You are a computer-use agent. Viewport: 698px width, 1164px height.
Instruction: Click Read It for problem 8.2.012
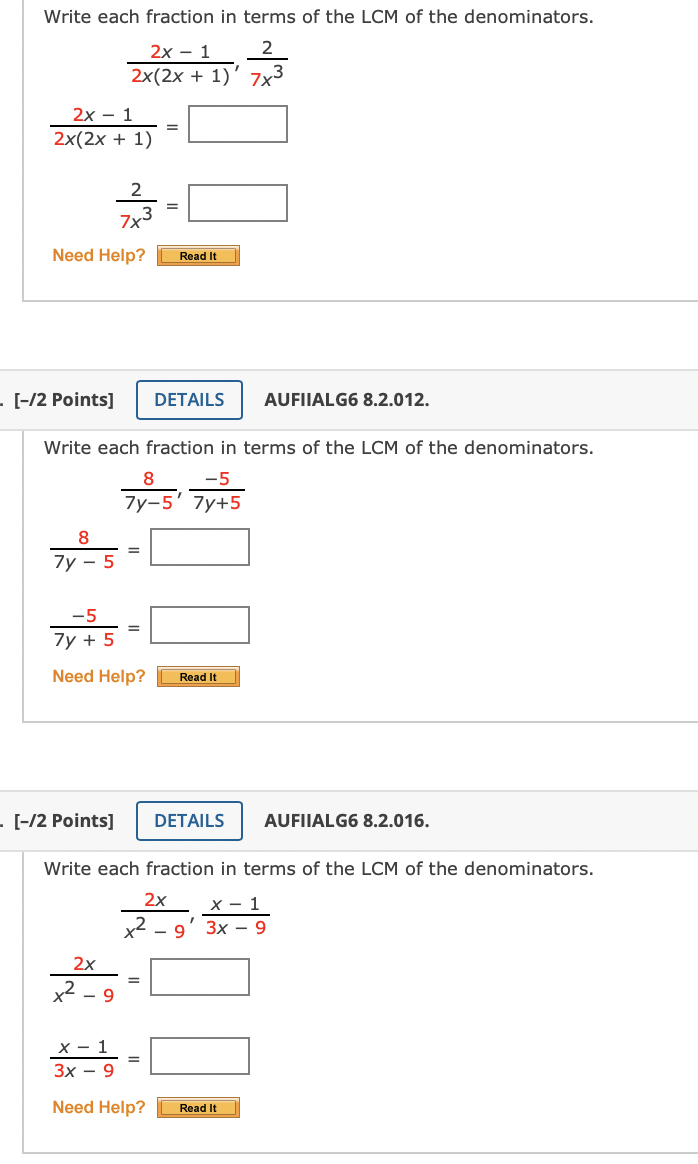(198, 676)
